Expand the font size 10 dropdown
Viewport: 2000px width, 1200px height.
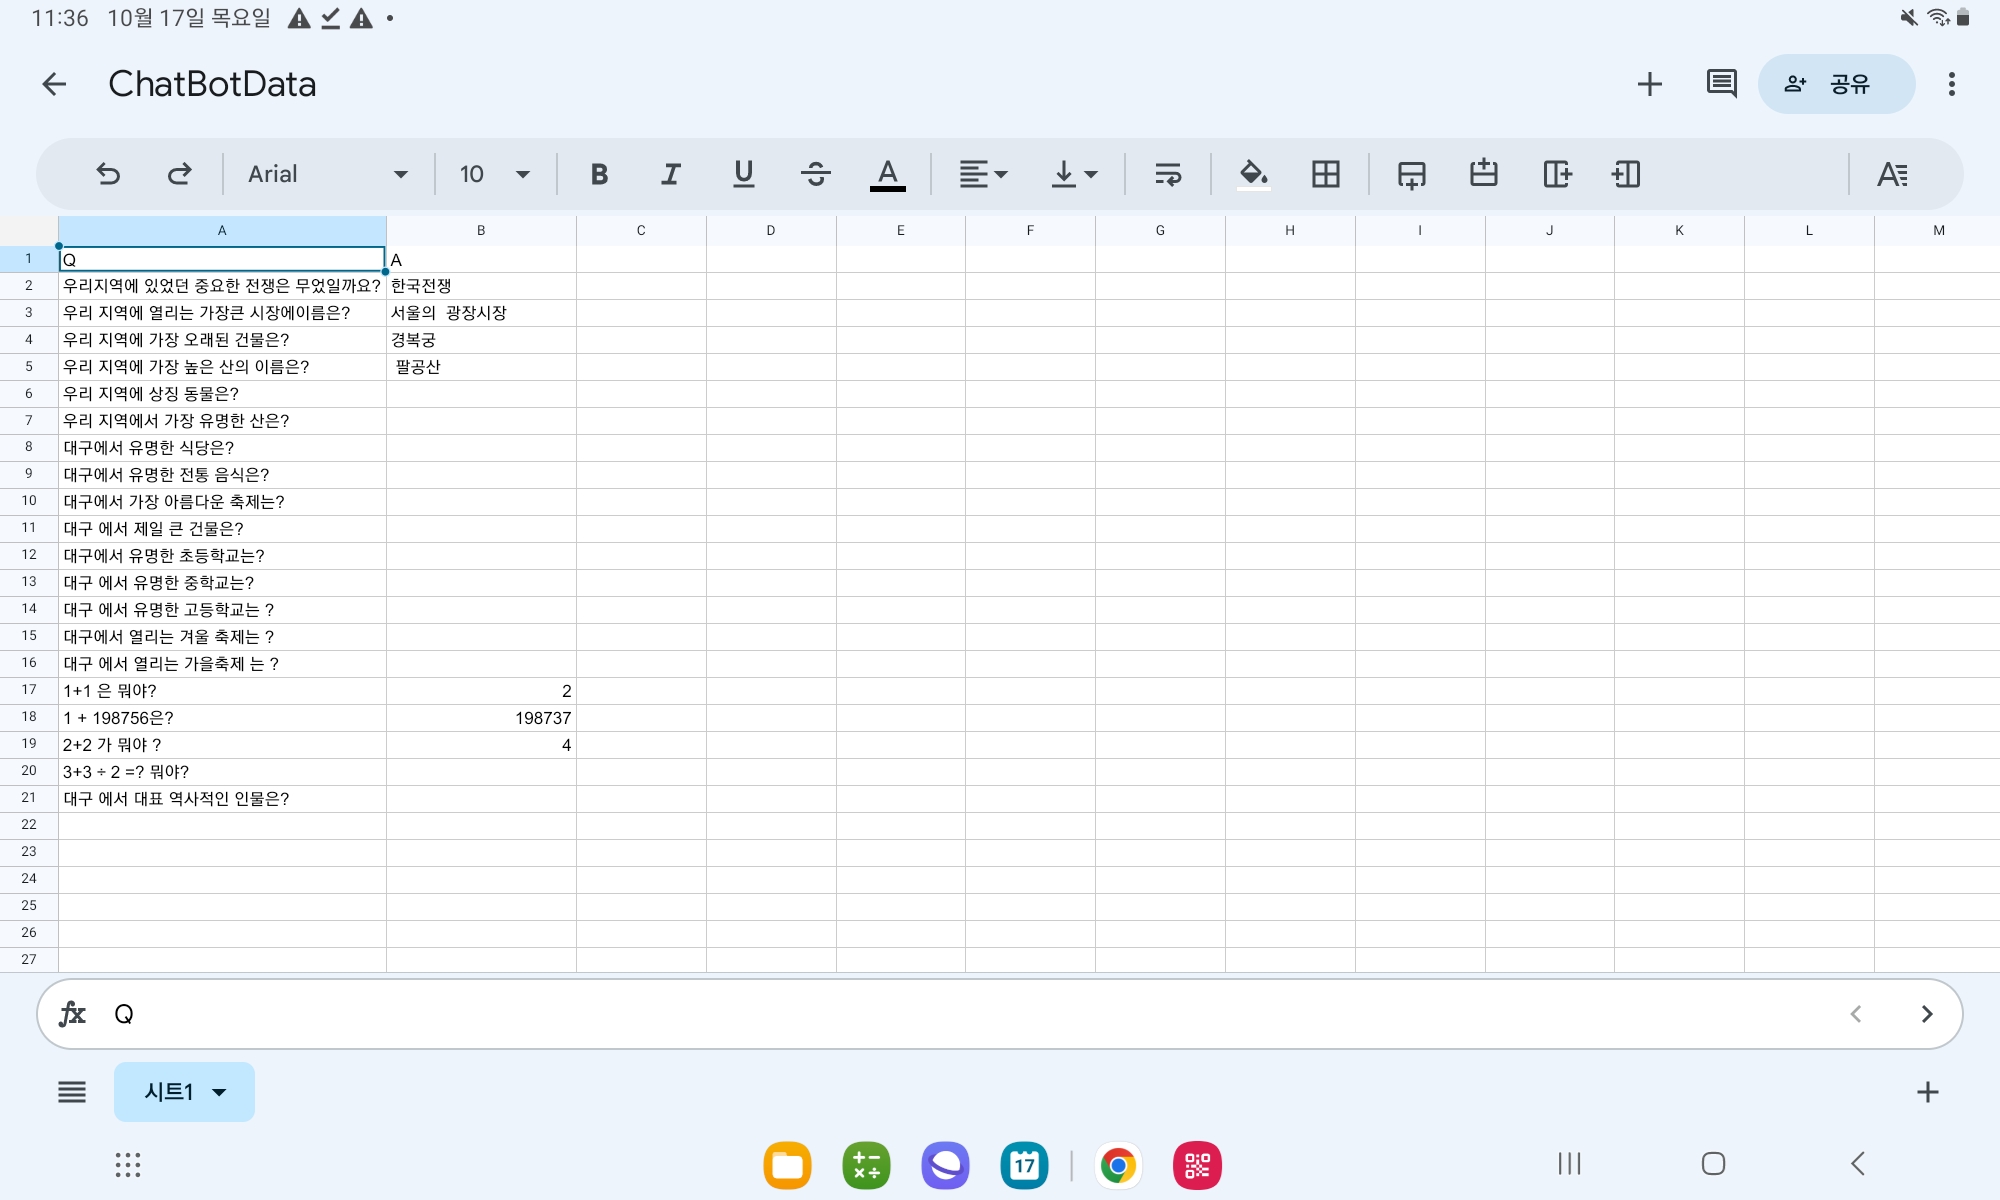(x=494, y=174)
